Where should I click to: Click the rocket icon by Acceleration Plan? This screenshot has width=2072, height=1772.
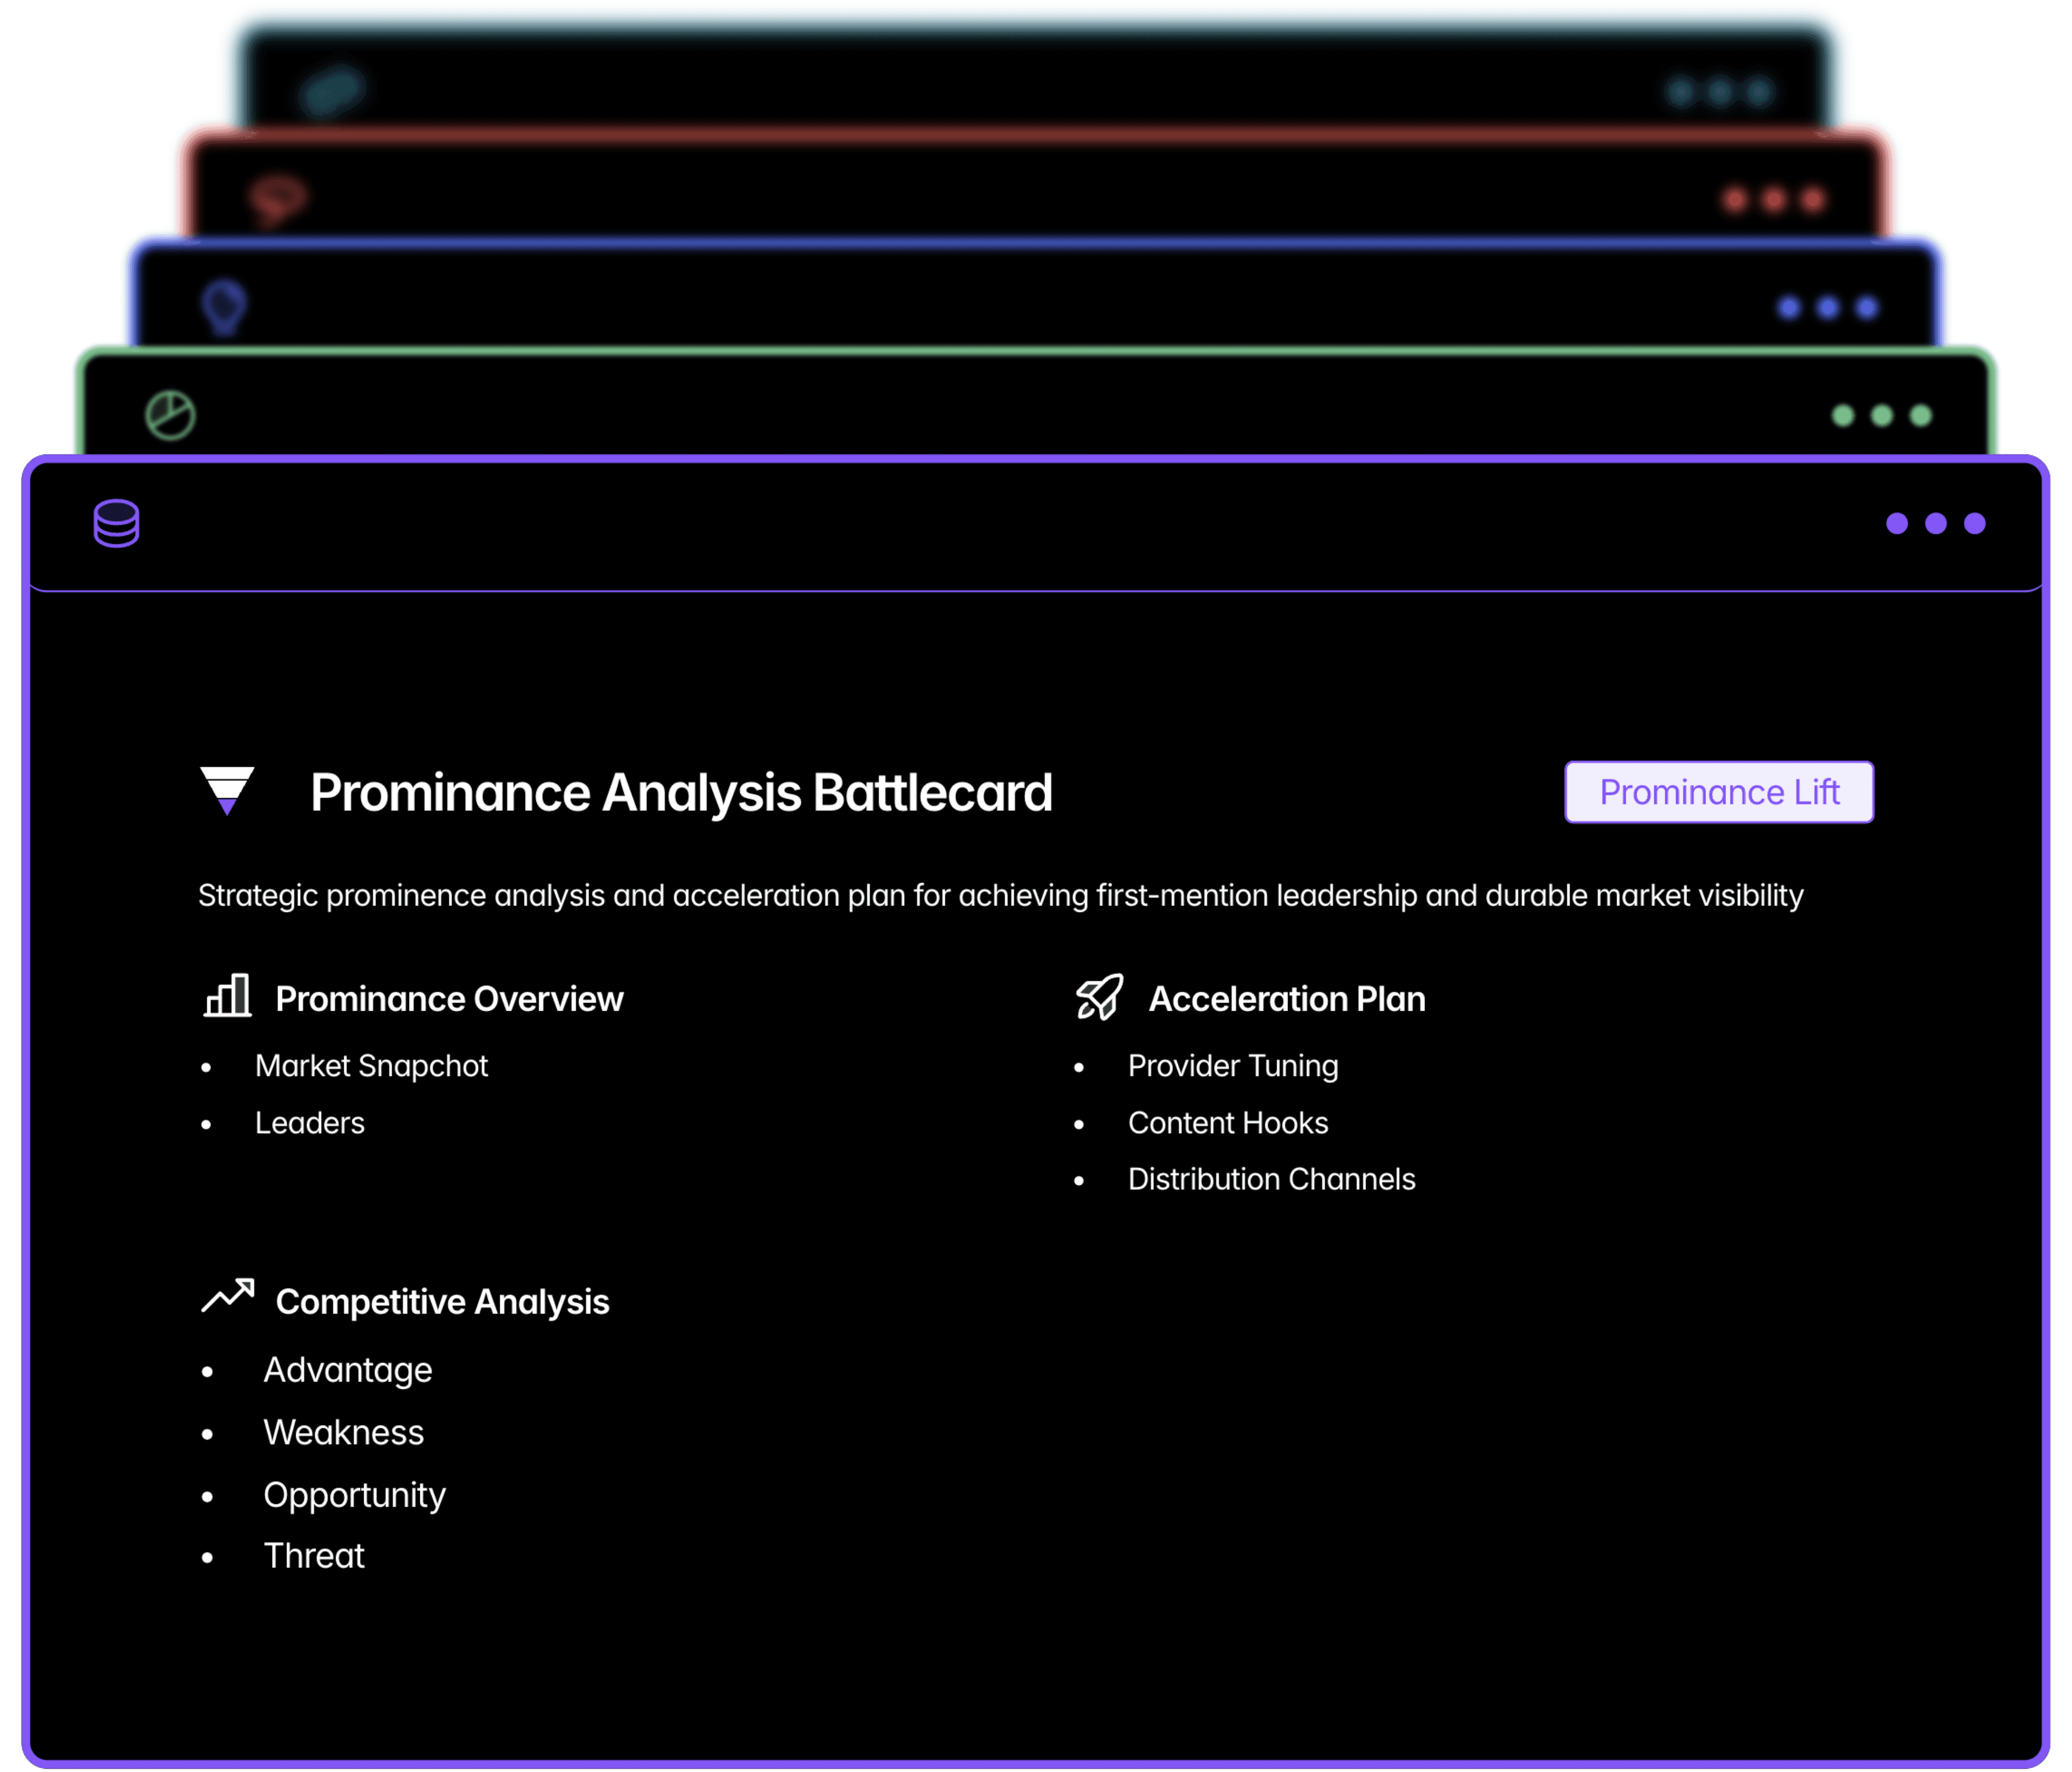point(1099,997)
